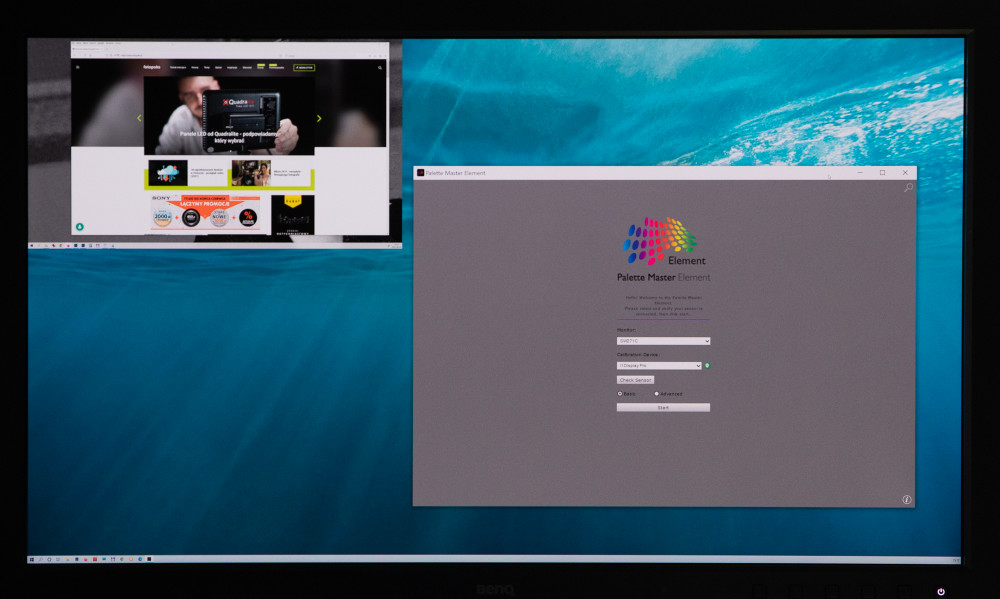Open taskbar search magnifier
Image resolution: width=1000 pixels, height=599 pixels.
point(40,559)
